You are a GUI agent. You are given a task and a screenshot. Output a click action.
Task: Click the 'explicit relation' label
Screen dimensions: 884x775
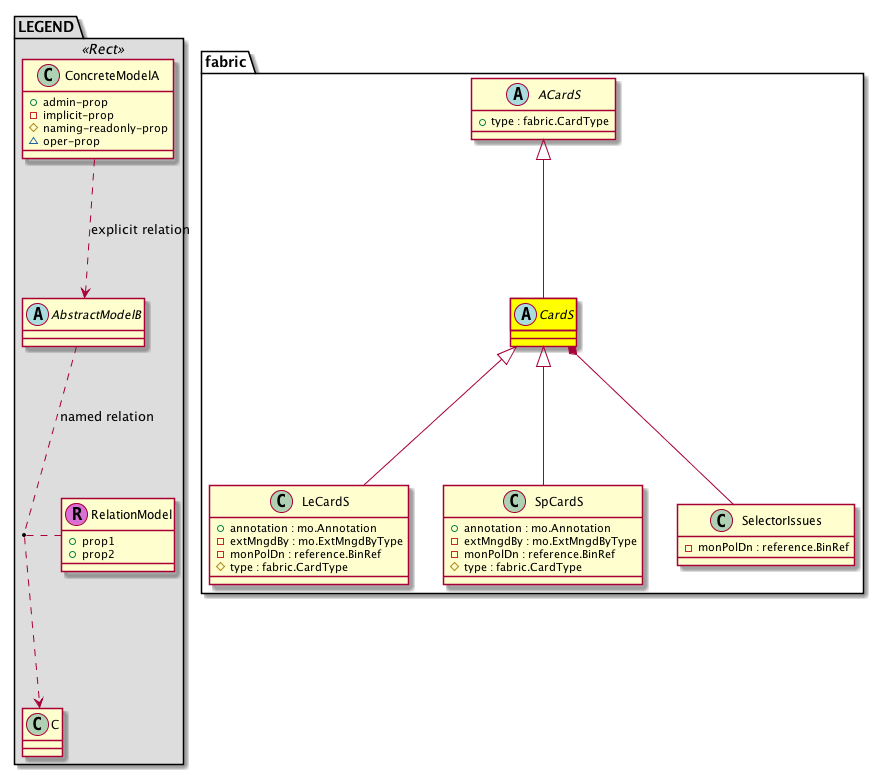(140, 230)
